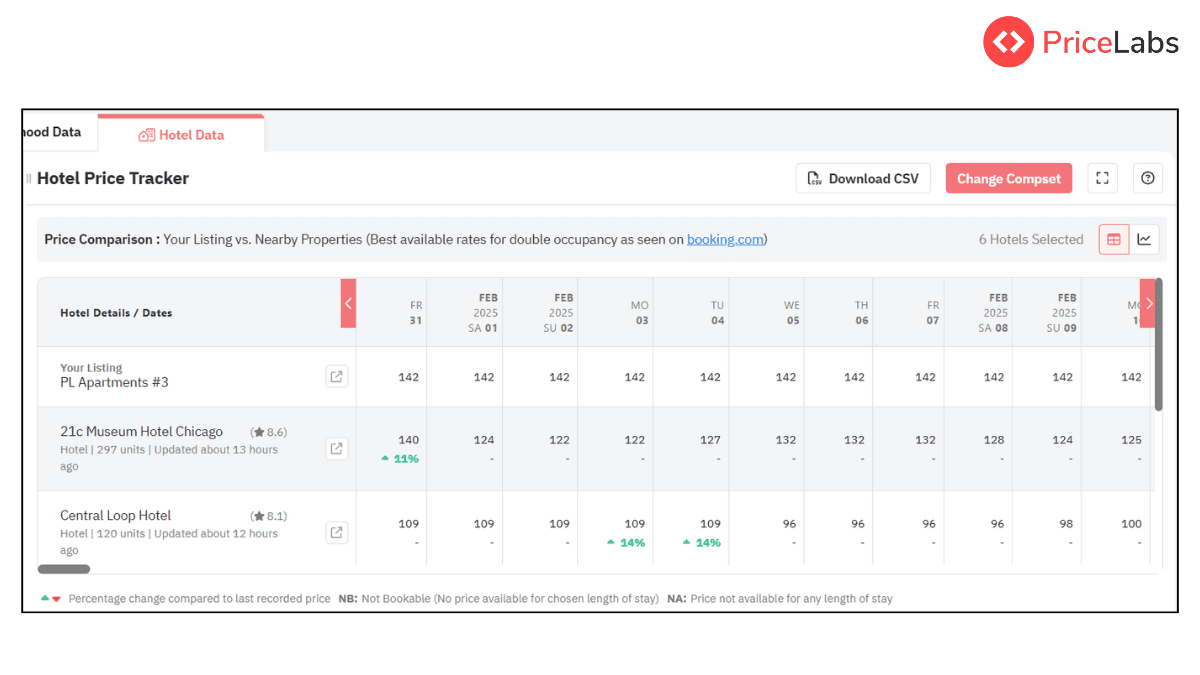The width and height of the screenshot is (1200, 675).
Task: Open the booking.com link
Action: [724, 239]
